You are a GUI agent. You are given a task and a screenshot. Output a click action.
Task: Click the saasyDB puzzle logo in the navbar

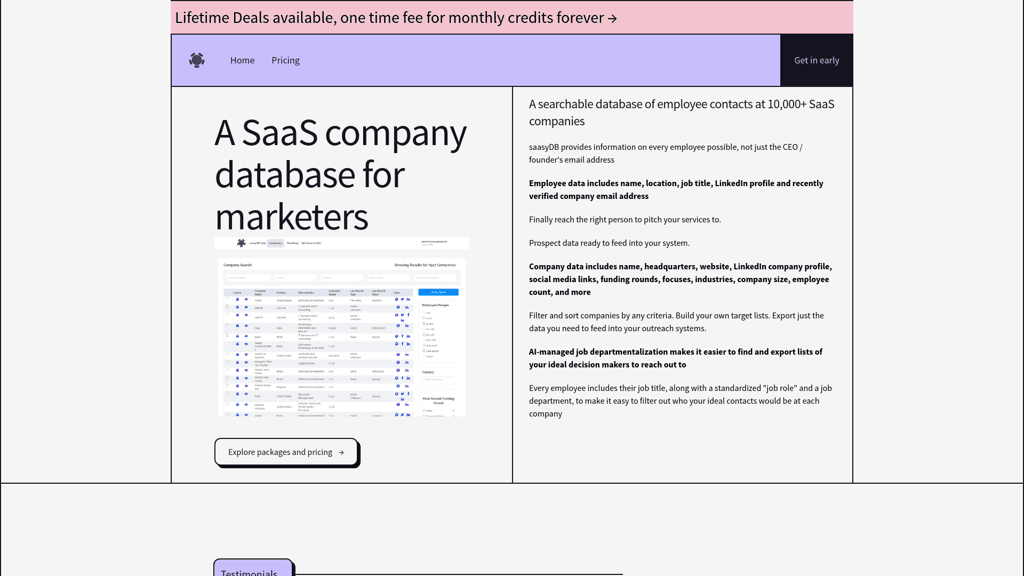[197, 60]
